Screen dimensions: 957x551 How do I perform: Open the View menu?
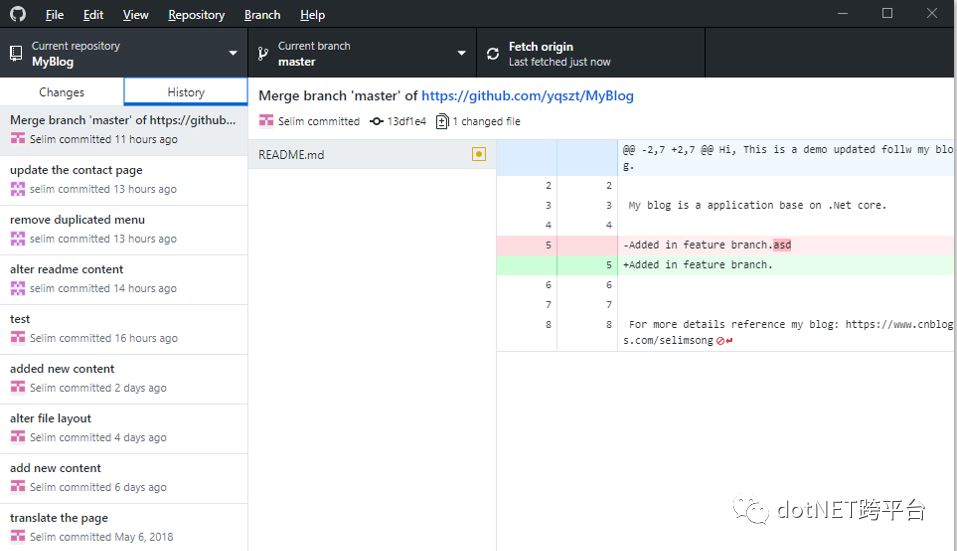tap(135, 15)
